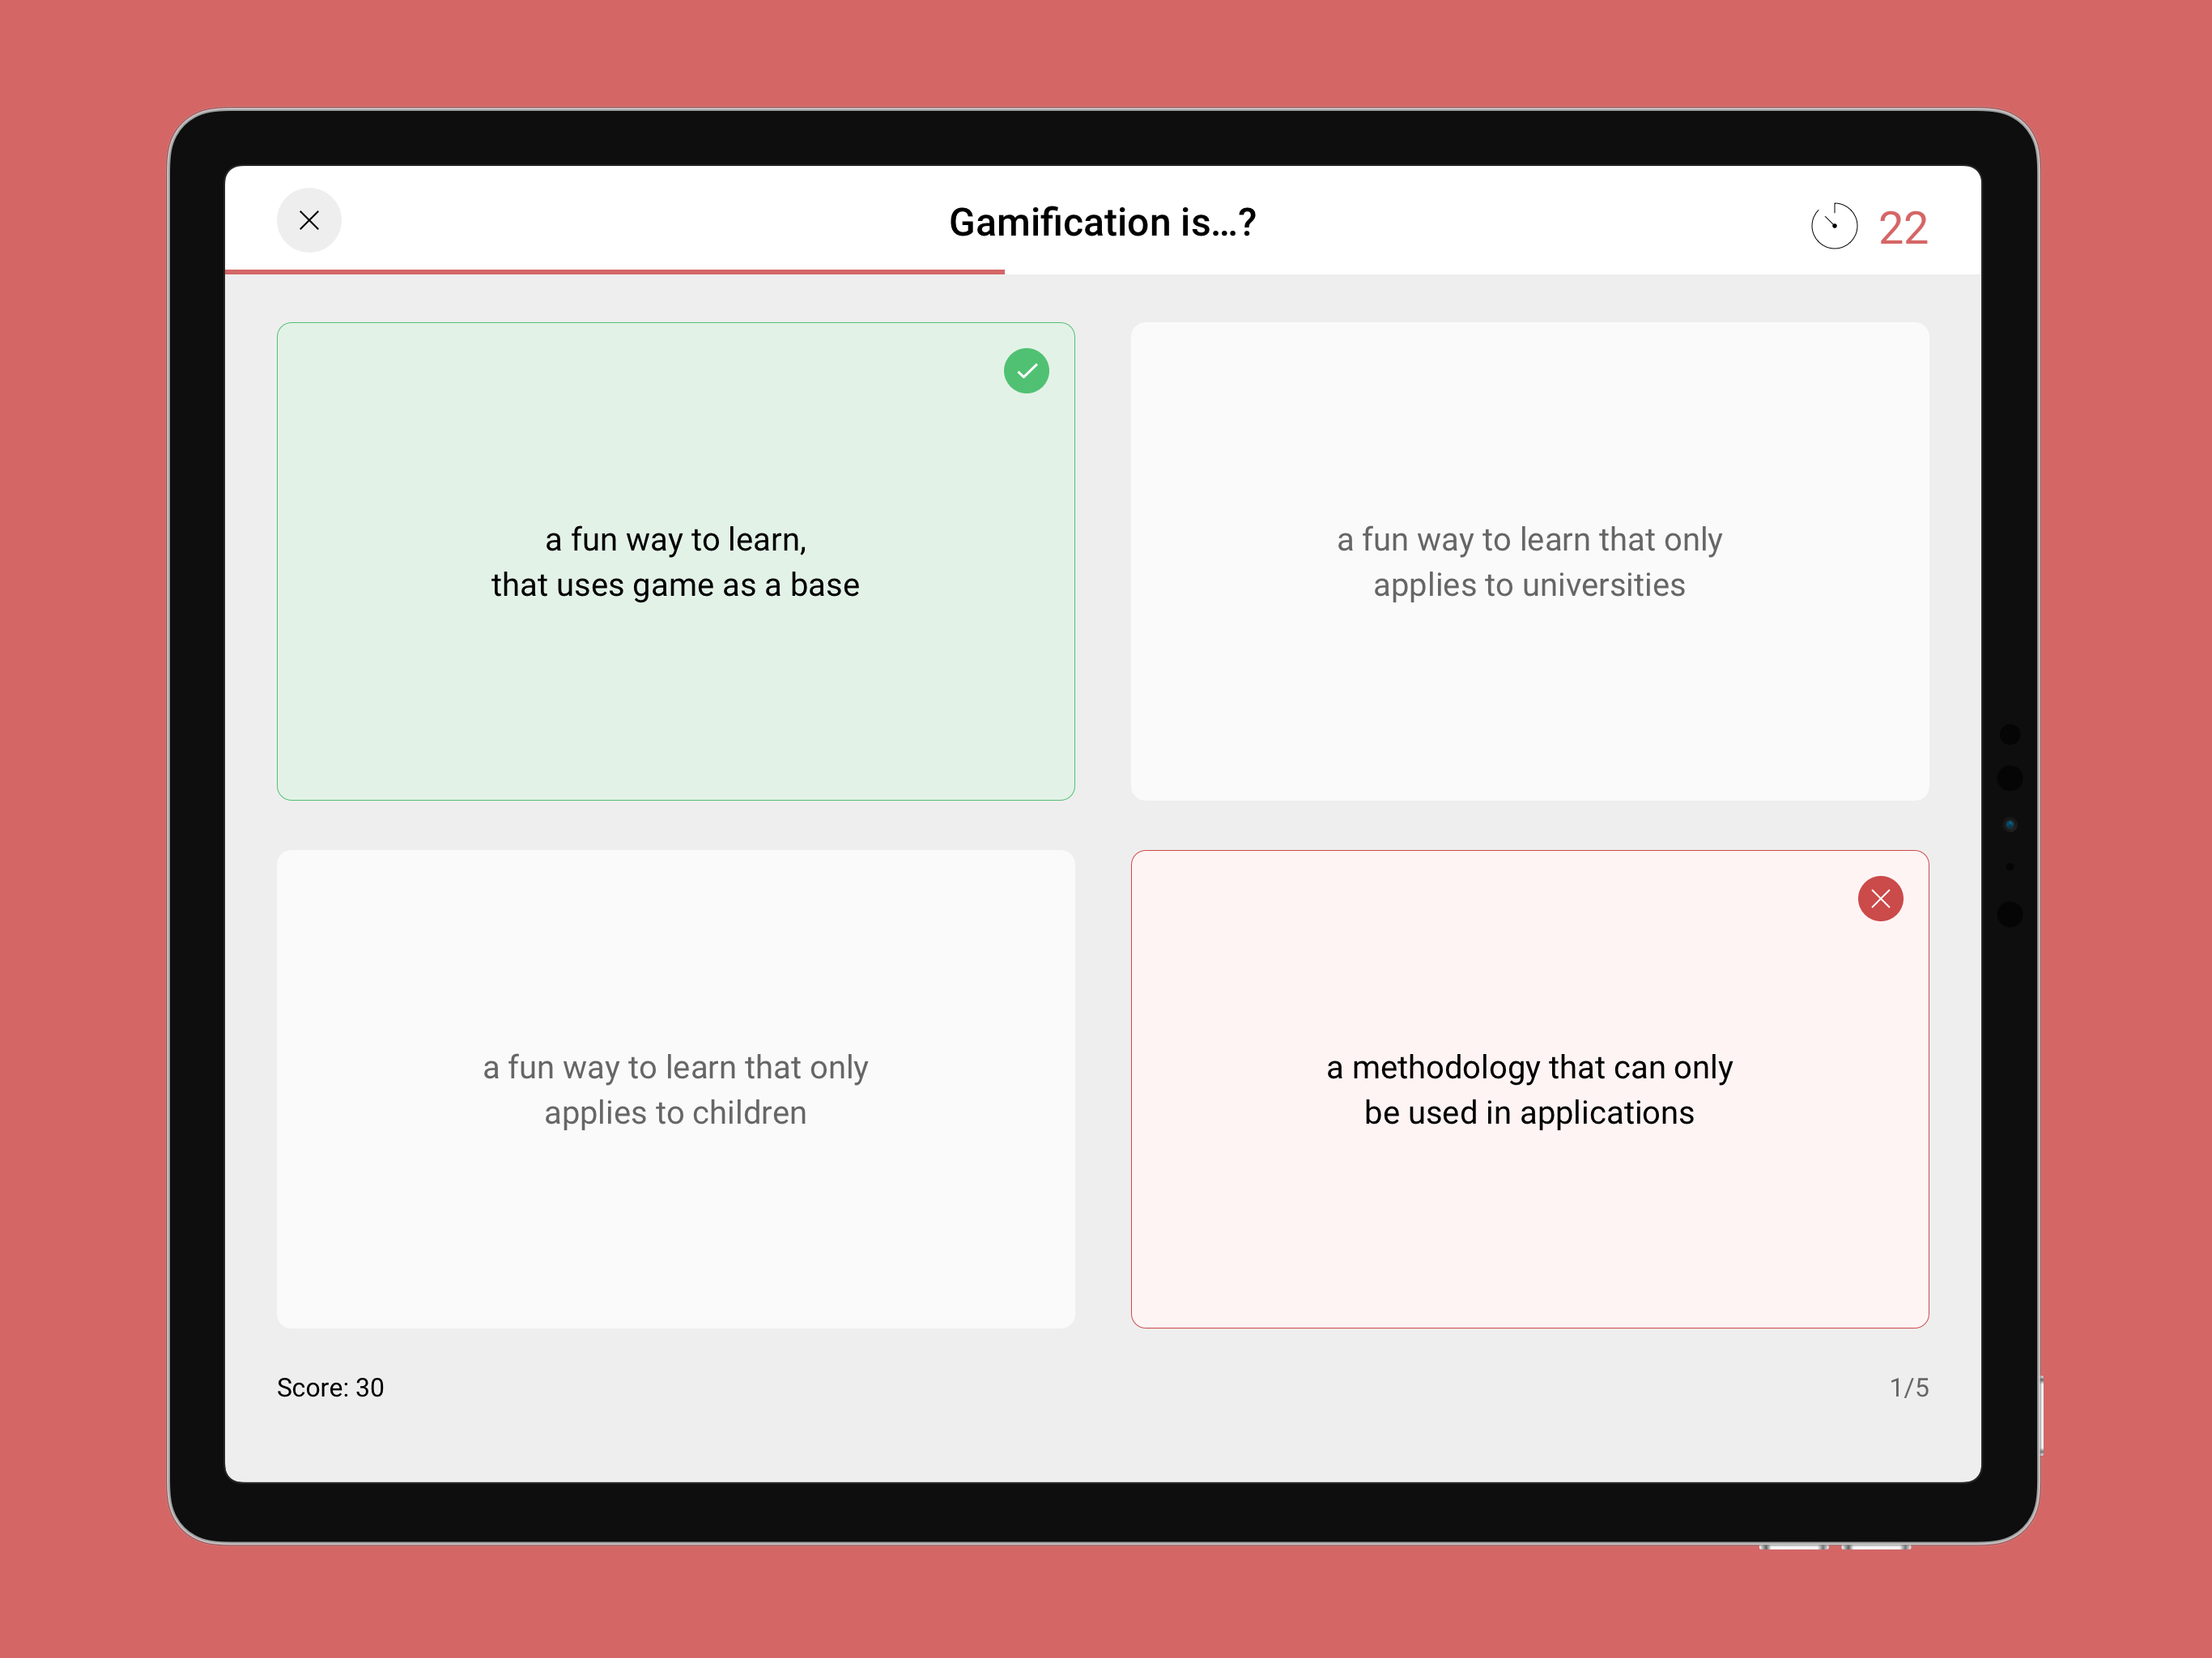
Task: Click the timer clock icon
Action: 1834,226
